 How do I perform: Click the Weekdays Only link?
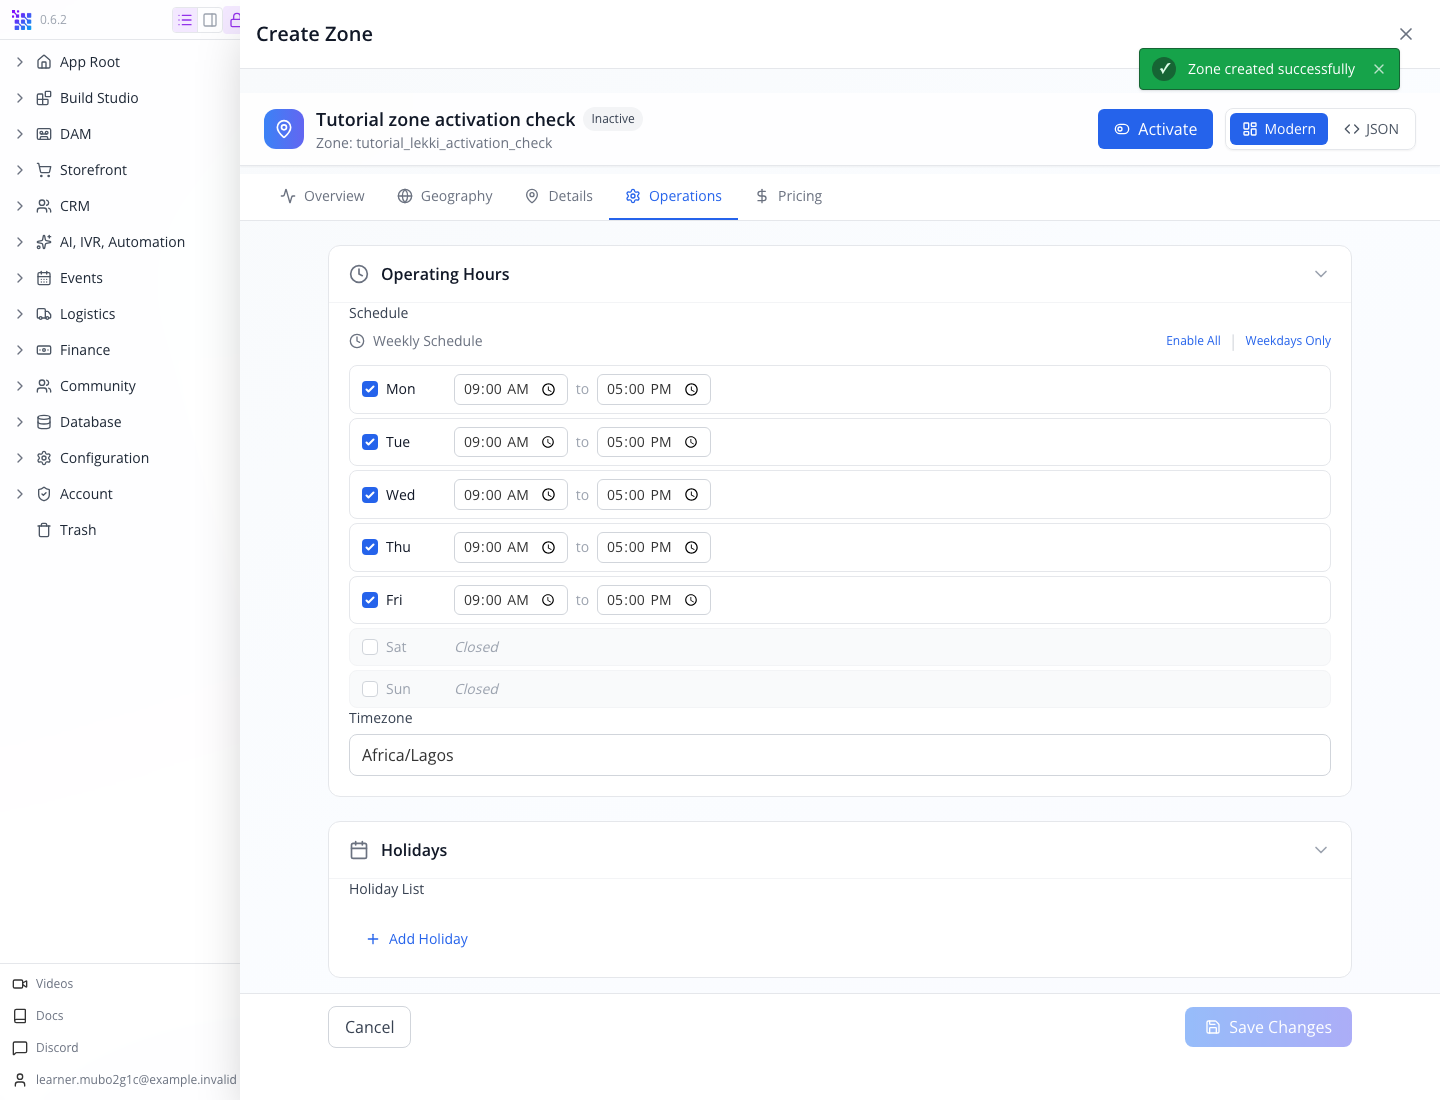click(1288, 341)
